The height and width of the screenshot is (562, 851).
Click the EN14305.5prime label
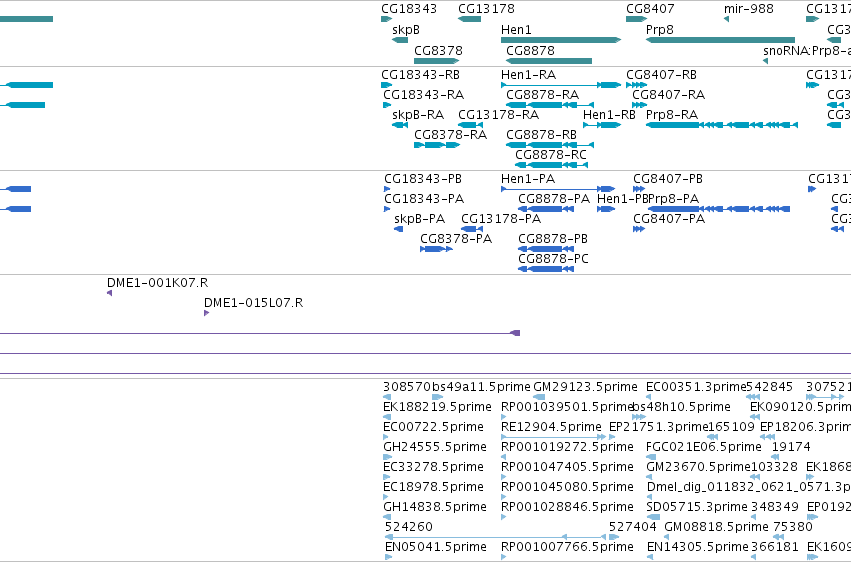[x=698, y=547]
